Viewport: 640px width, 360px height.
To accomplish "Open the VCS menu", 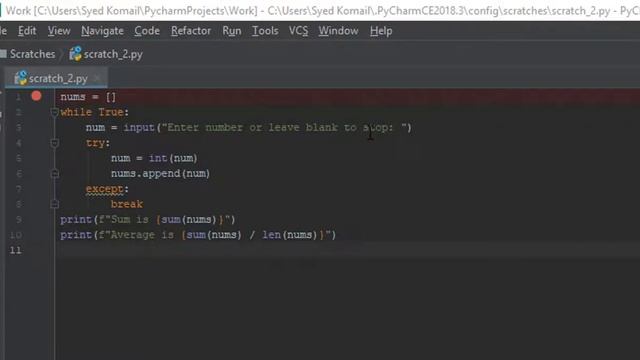I will pos(298,31).
